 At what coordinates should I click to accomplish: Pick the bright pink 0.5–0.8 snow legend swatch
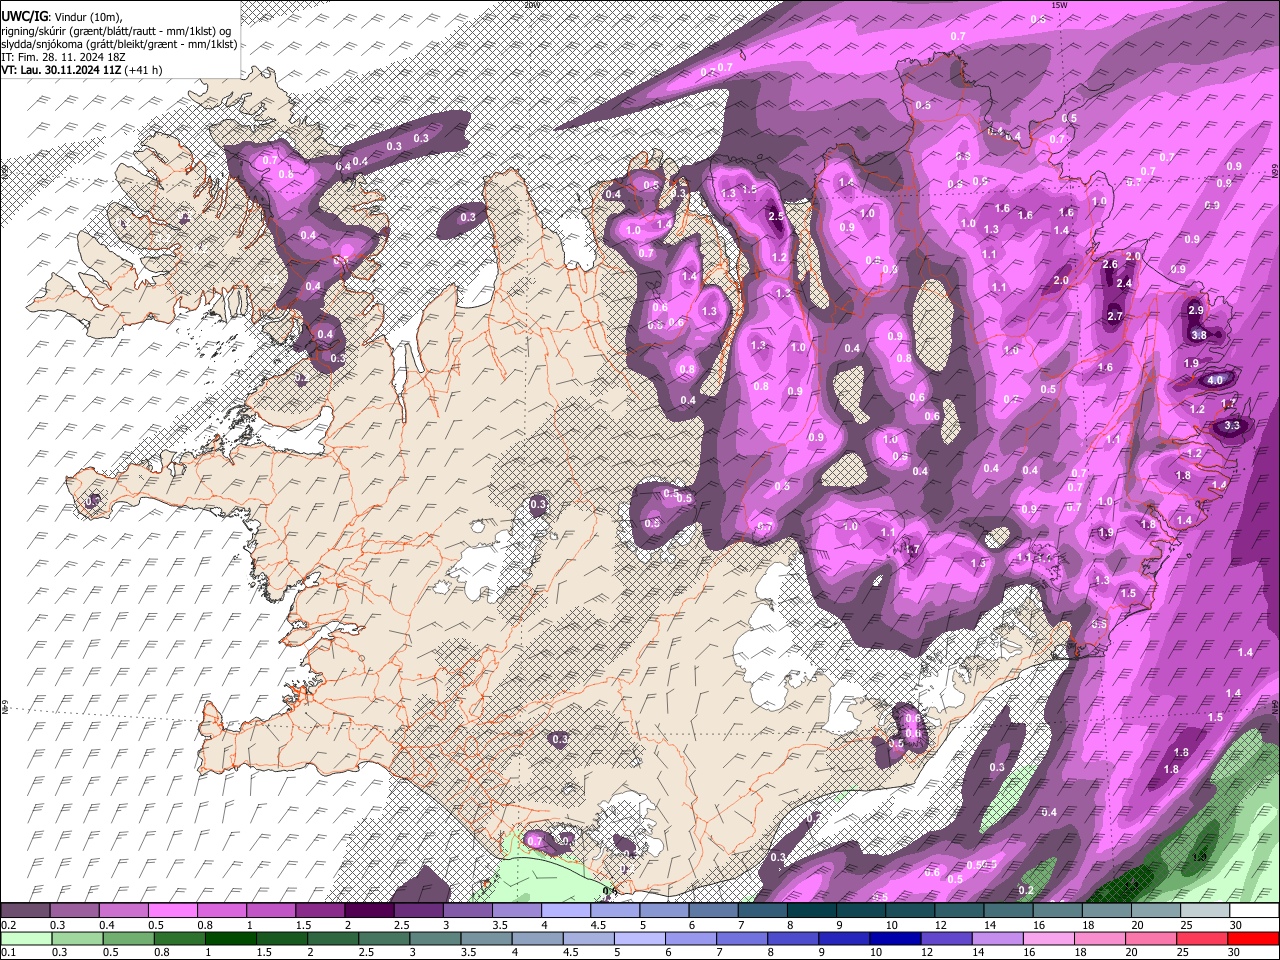pyautogui.click(x=173, y=911)
